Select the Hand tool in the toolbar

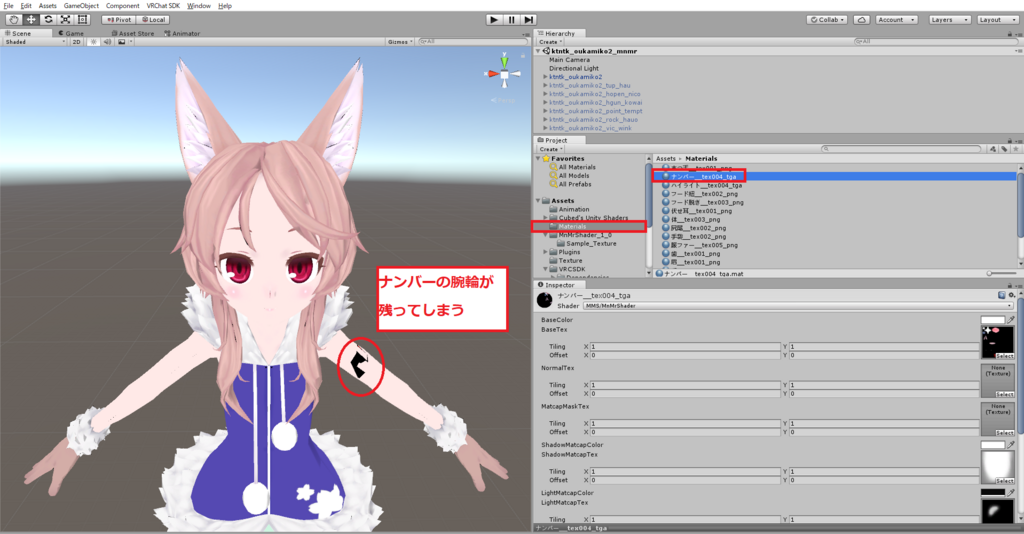tap(13, 20)
